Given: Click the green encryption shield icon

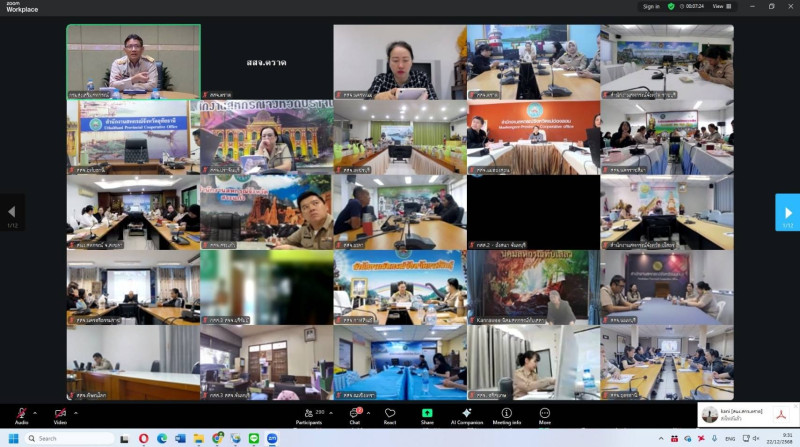Looking at the screenshot, I should 671,6.
